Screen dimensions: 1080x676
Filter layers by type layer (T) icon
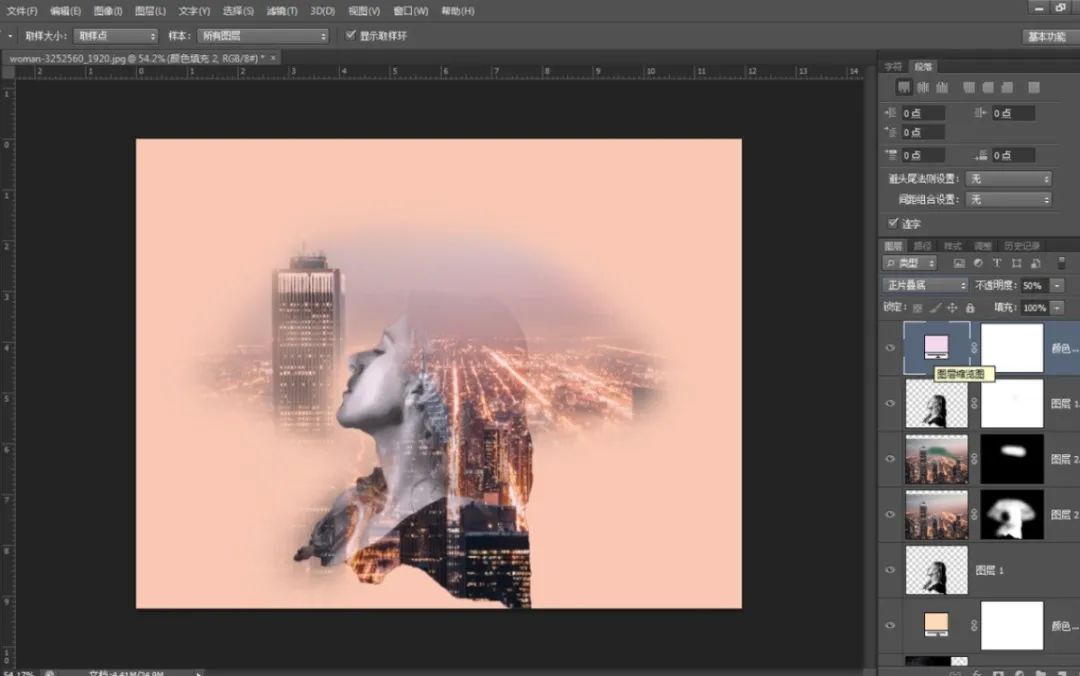pos(997,263)
